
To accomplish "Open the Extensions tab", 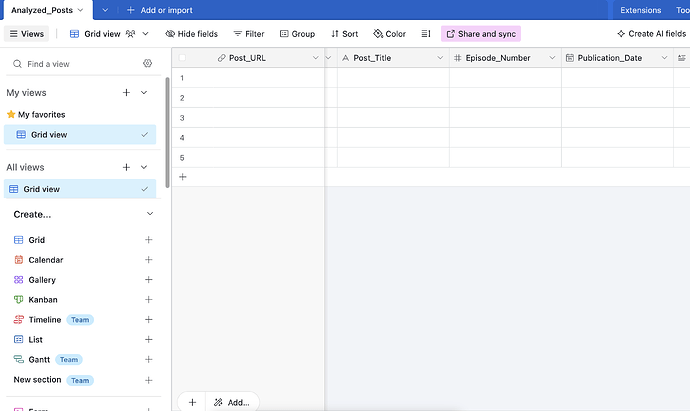I will tap(640, 10).
